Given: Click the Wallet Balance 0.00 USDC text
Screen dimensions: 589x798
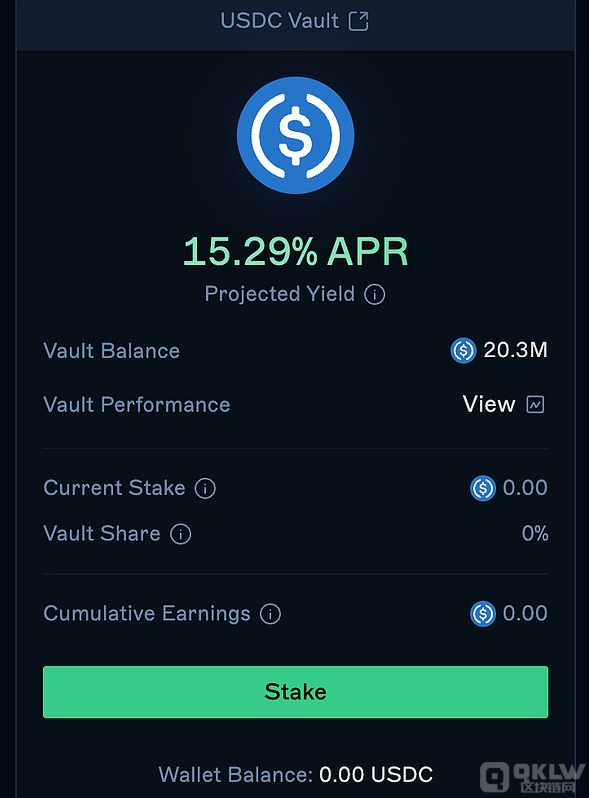Looking at the screenshot, I should 295,775.
